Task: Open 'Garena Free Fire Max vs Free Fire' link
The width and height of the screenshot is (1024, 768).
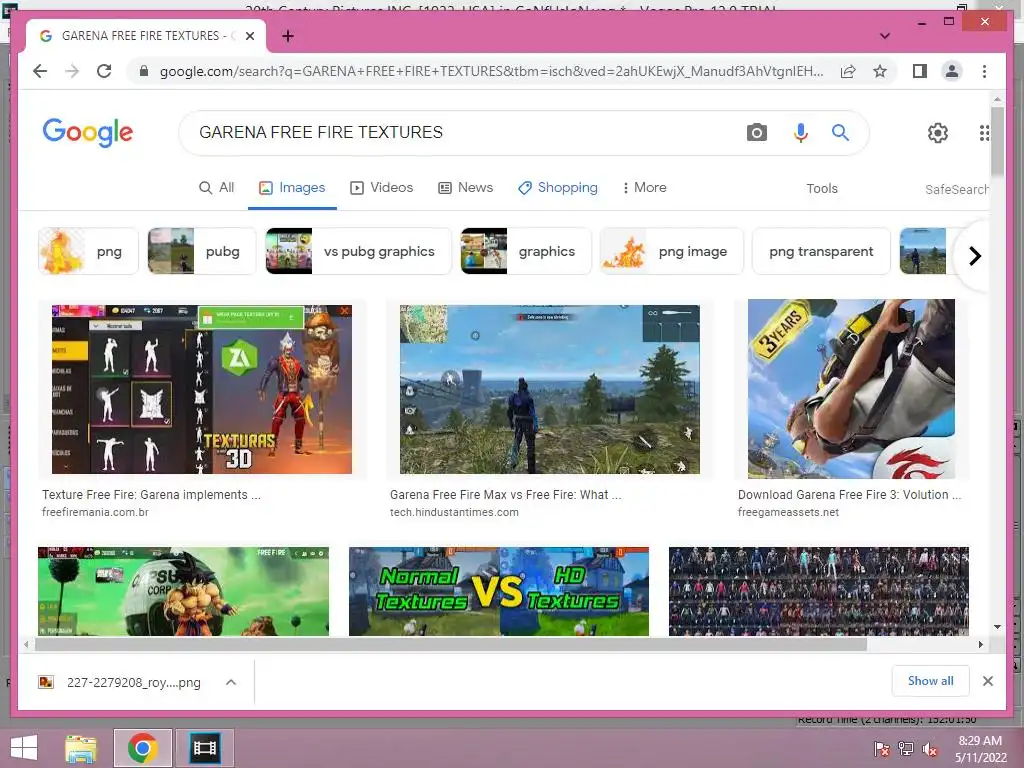Action: pyautogui.click(x=505, y=495)
